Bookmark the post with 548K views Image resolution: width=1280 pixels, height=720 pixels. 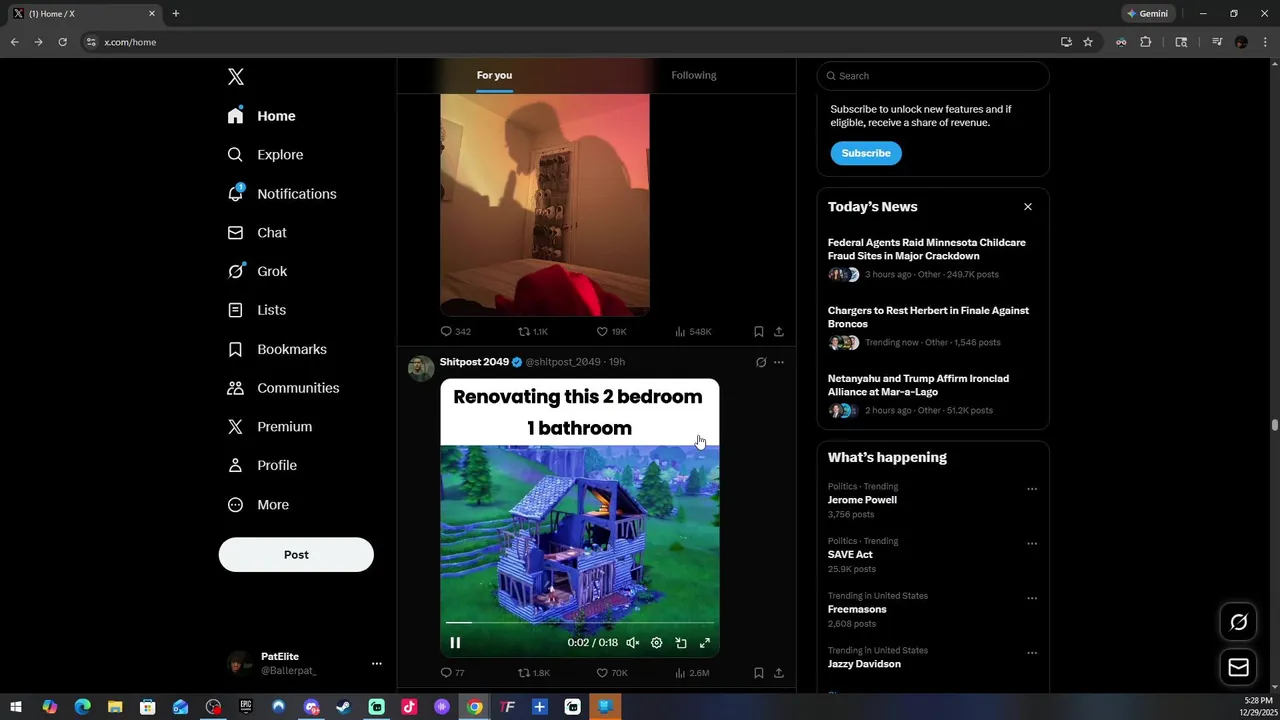pos(759,332)
